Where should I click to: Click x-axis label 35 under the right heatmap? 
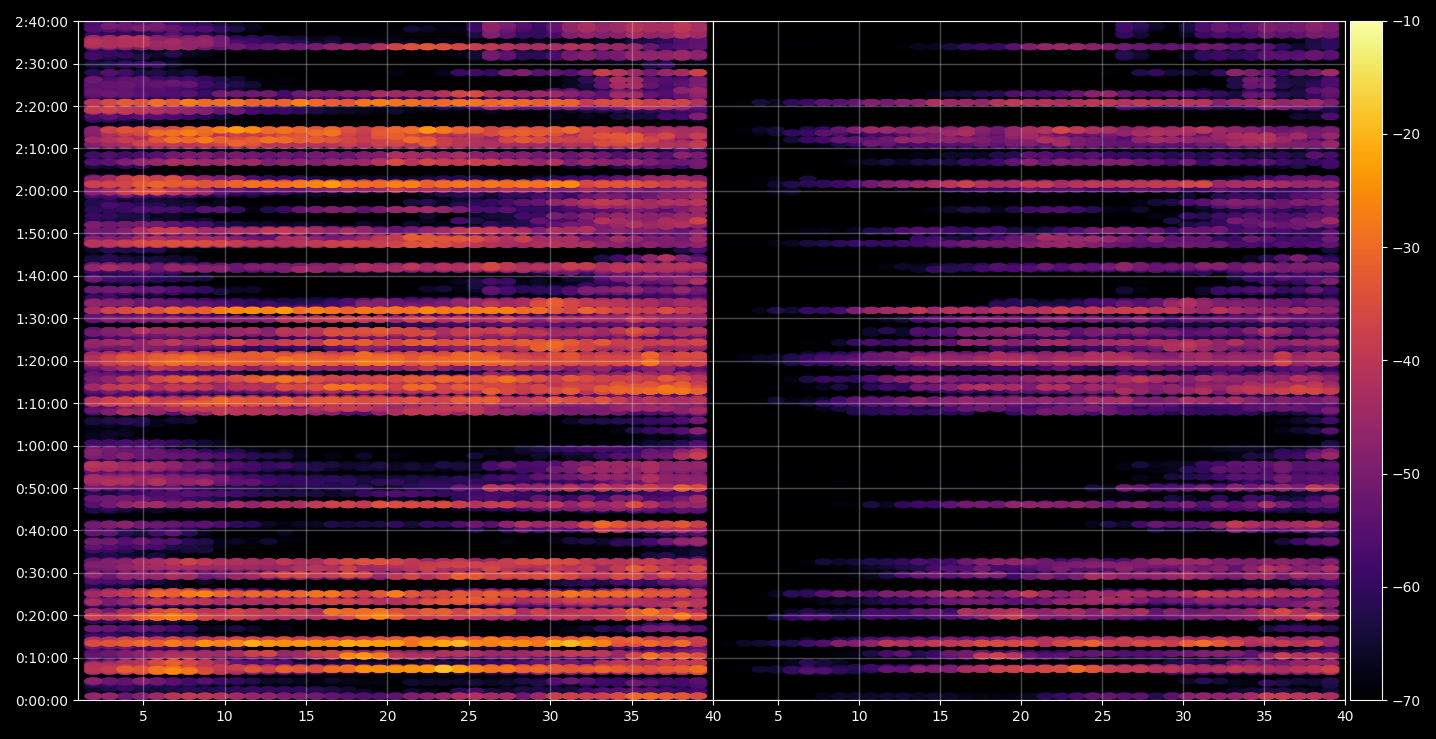pyautogui.click(x=1264, y=716)
